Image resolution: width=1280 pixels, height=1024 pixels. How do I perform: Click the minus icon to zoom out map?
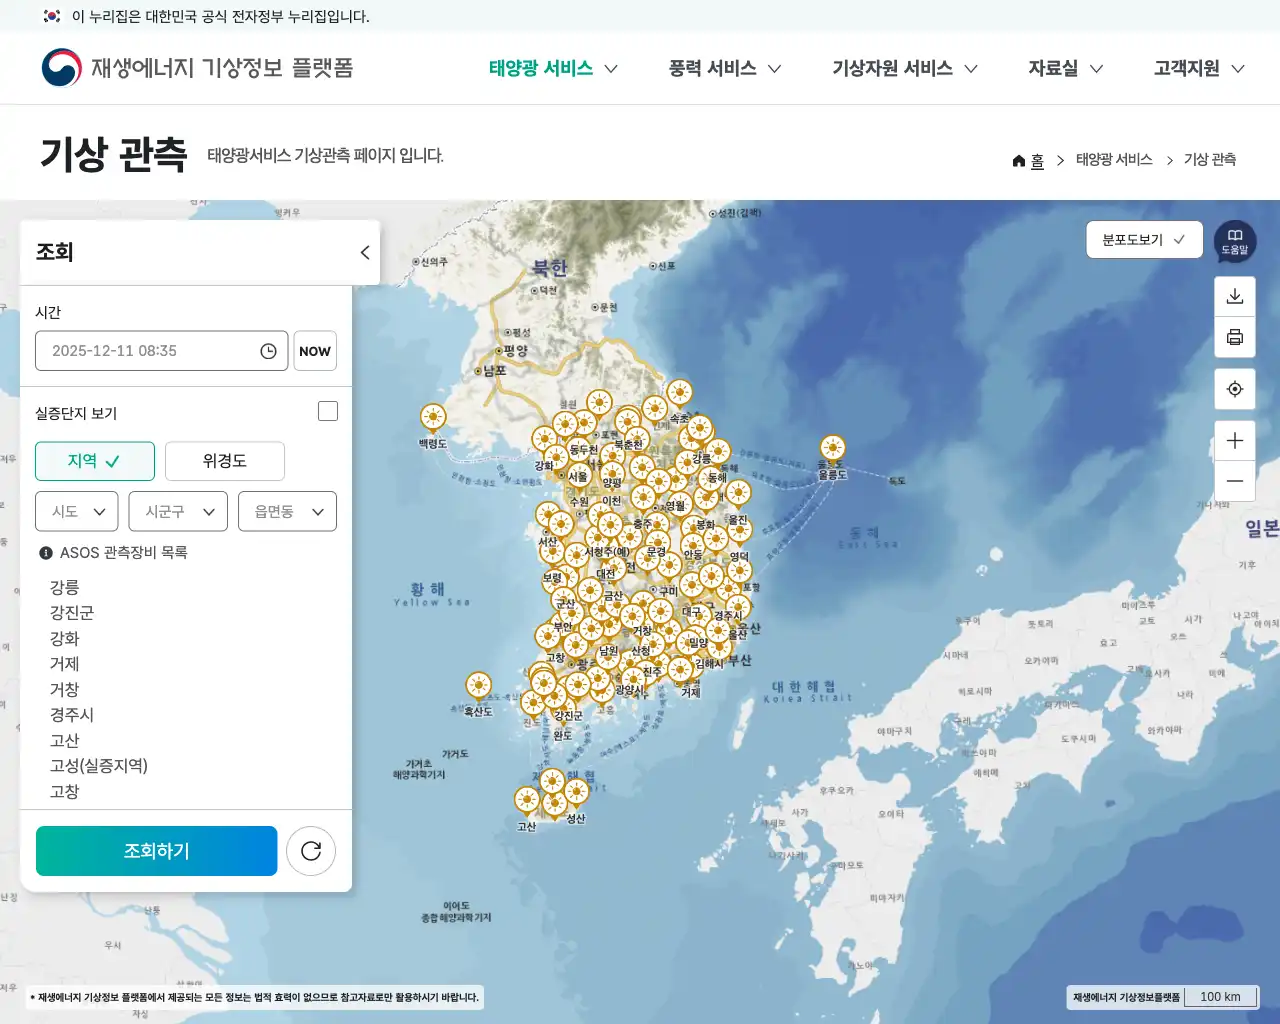[x=1234, y=481]
